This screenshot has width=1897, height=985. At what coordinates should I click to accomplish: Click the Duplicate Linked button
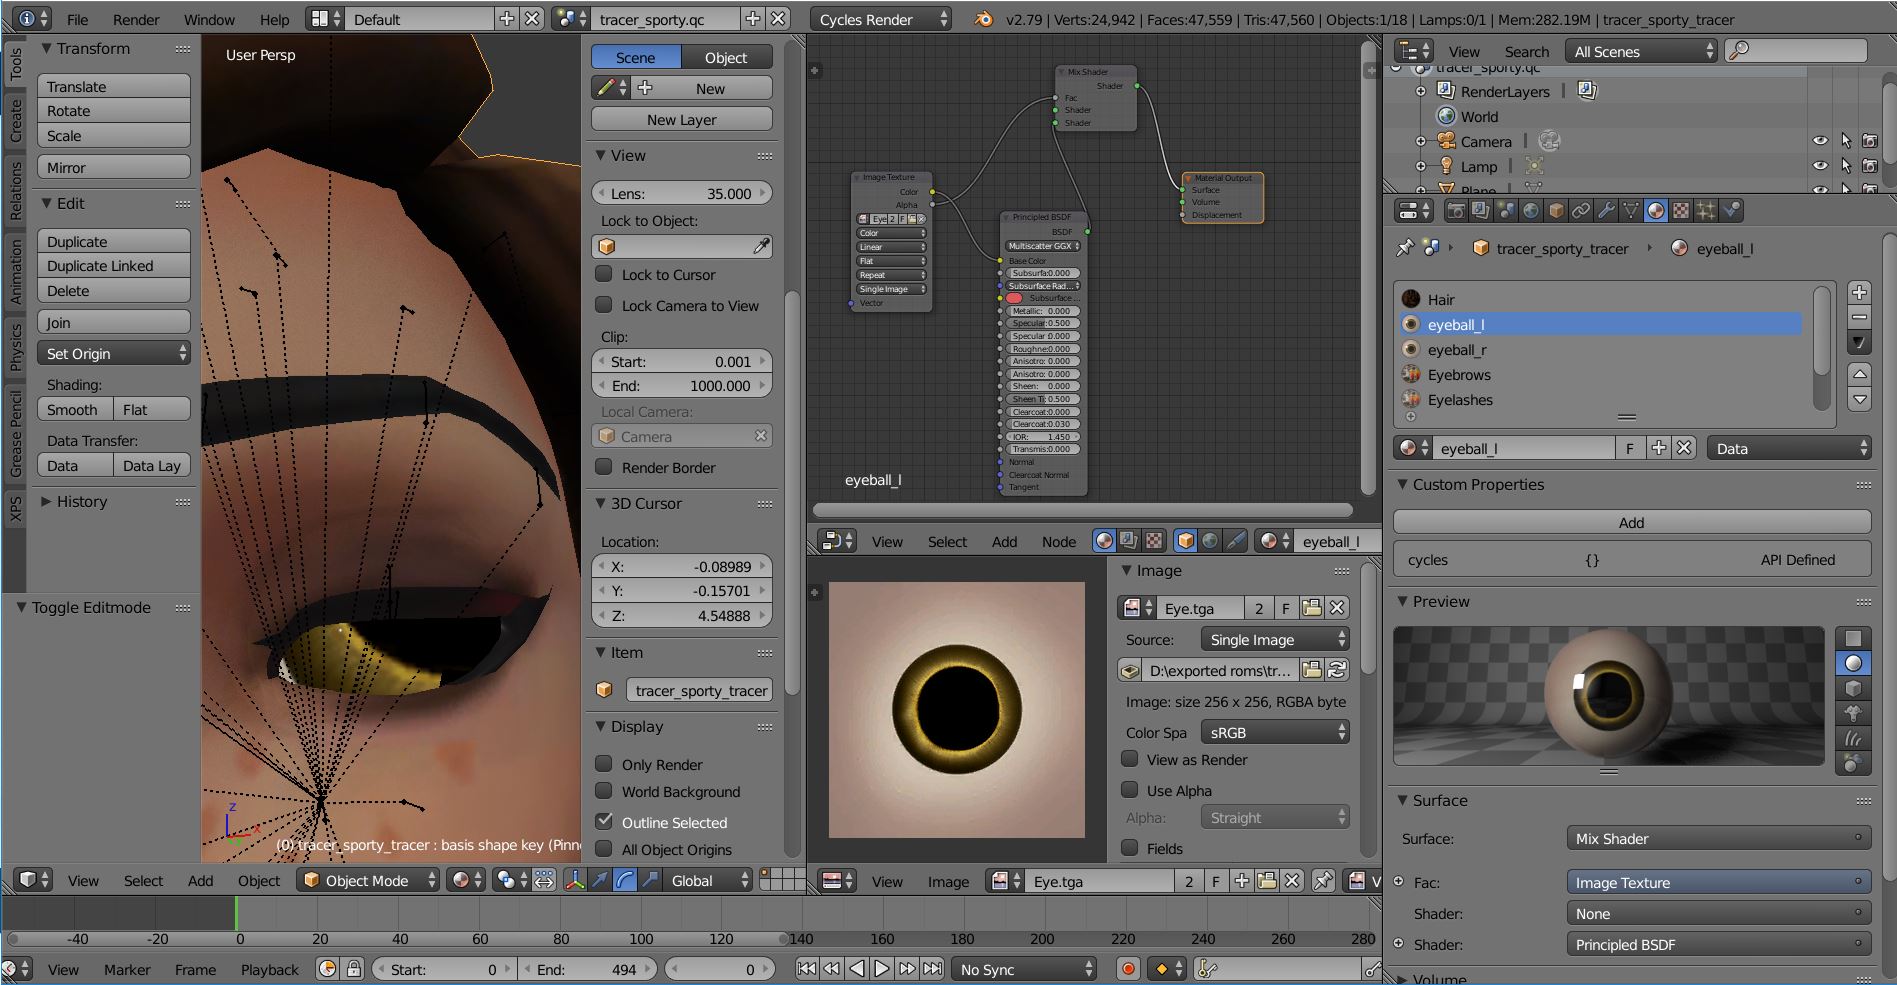(x=114, y=265)
